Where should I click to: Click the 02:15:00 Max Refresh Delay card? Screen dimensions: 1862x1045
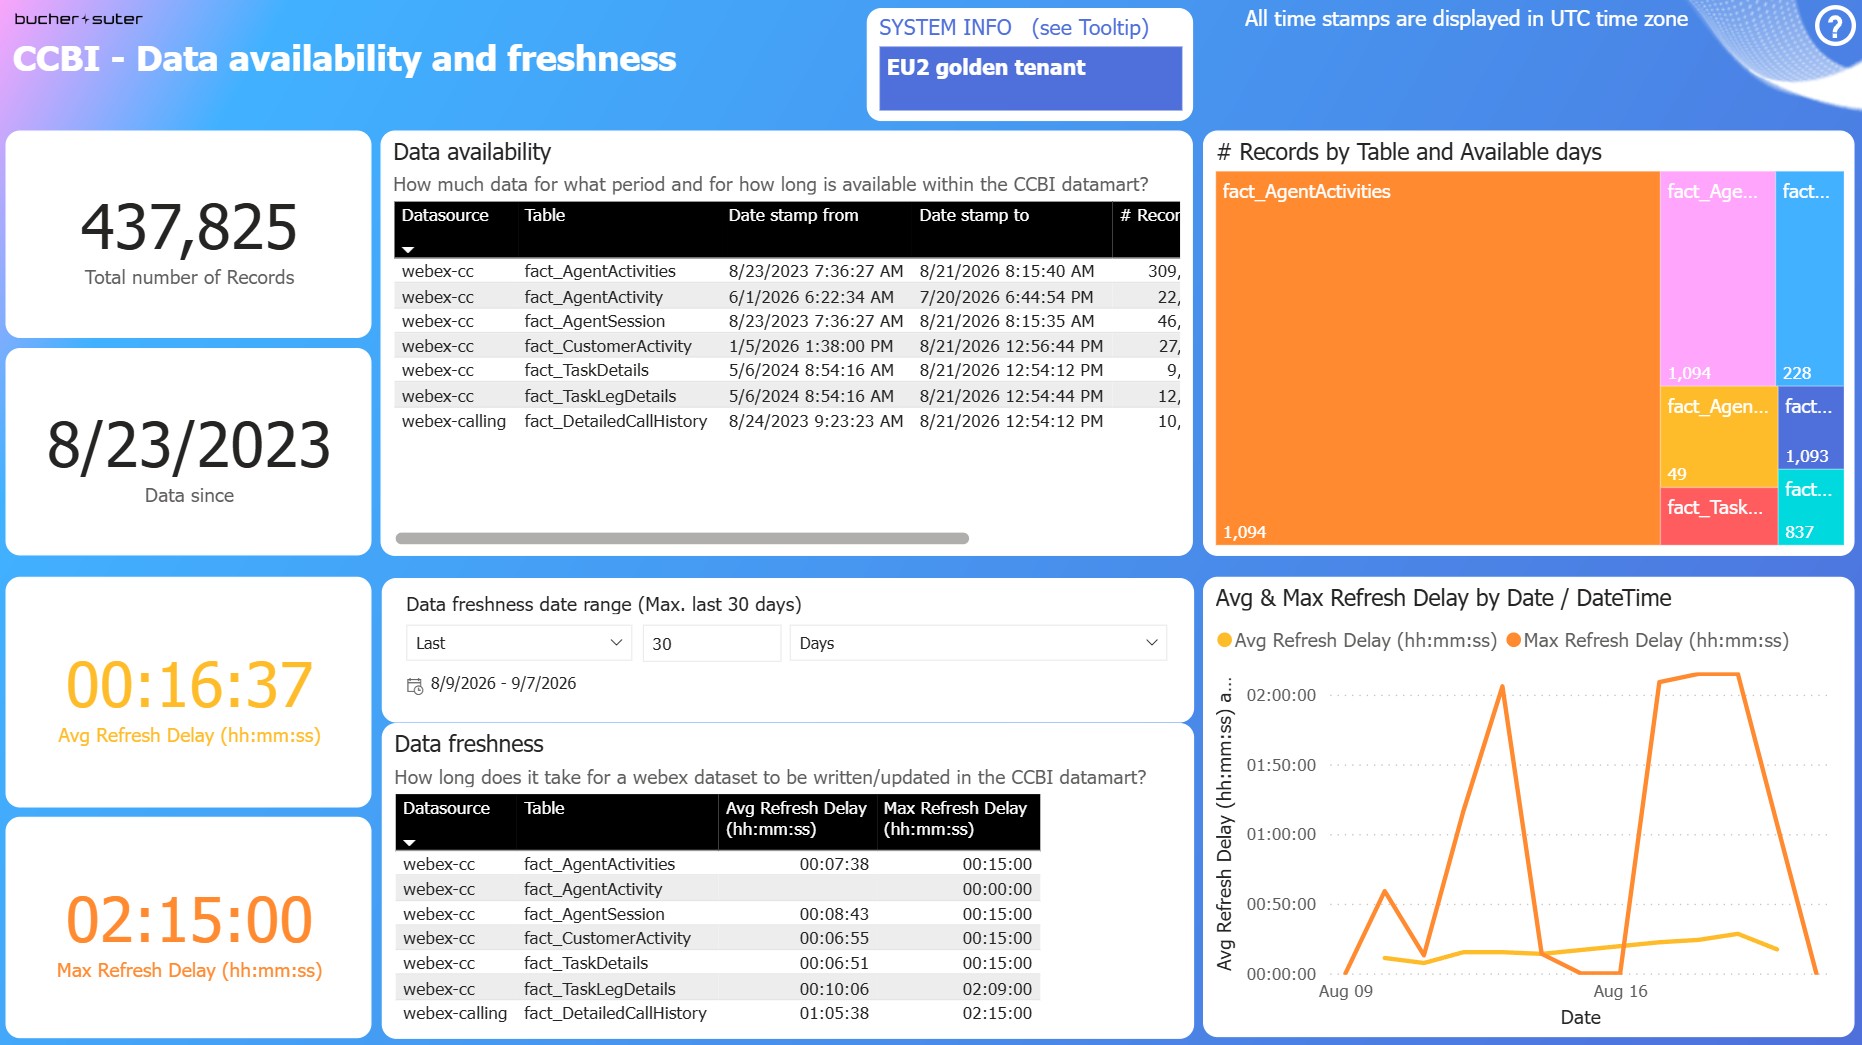[189, 928]
